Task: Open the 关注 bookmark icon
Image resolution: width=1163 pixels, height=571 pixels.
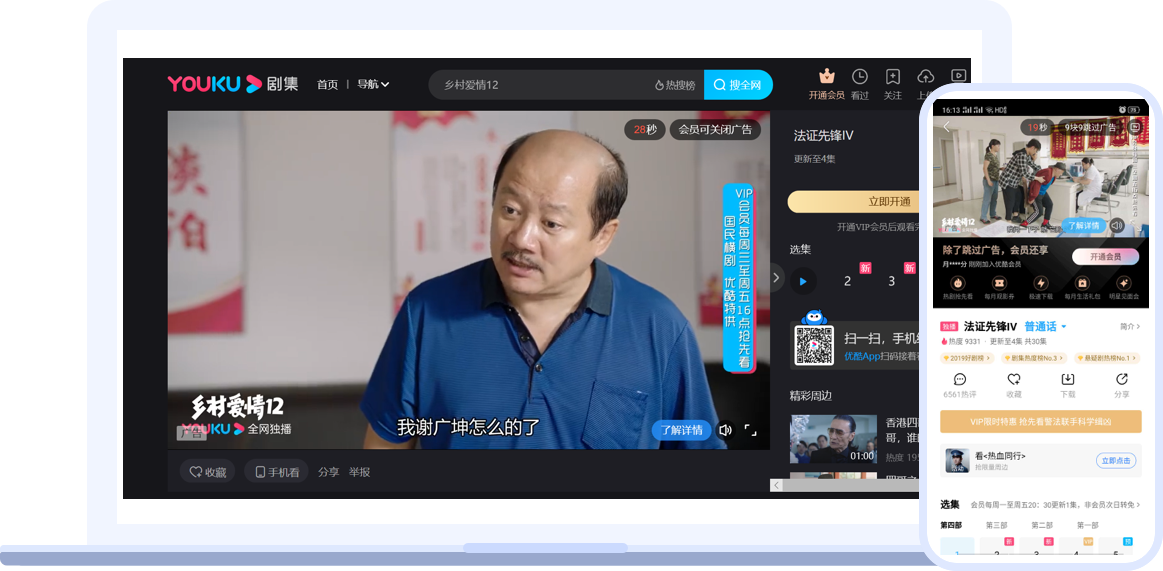Action: pyautogui.click(x=892, y=76)
